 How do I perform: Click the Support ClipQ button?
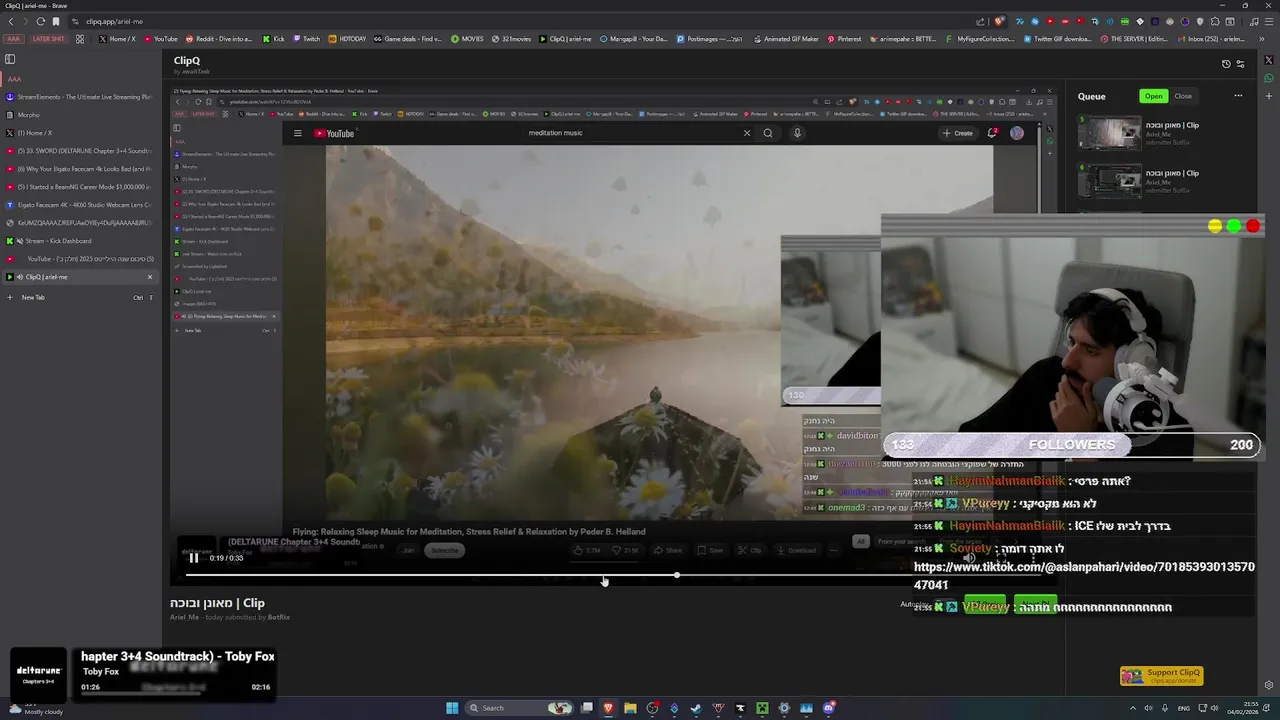pos(1161,676)
